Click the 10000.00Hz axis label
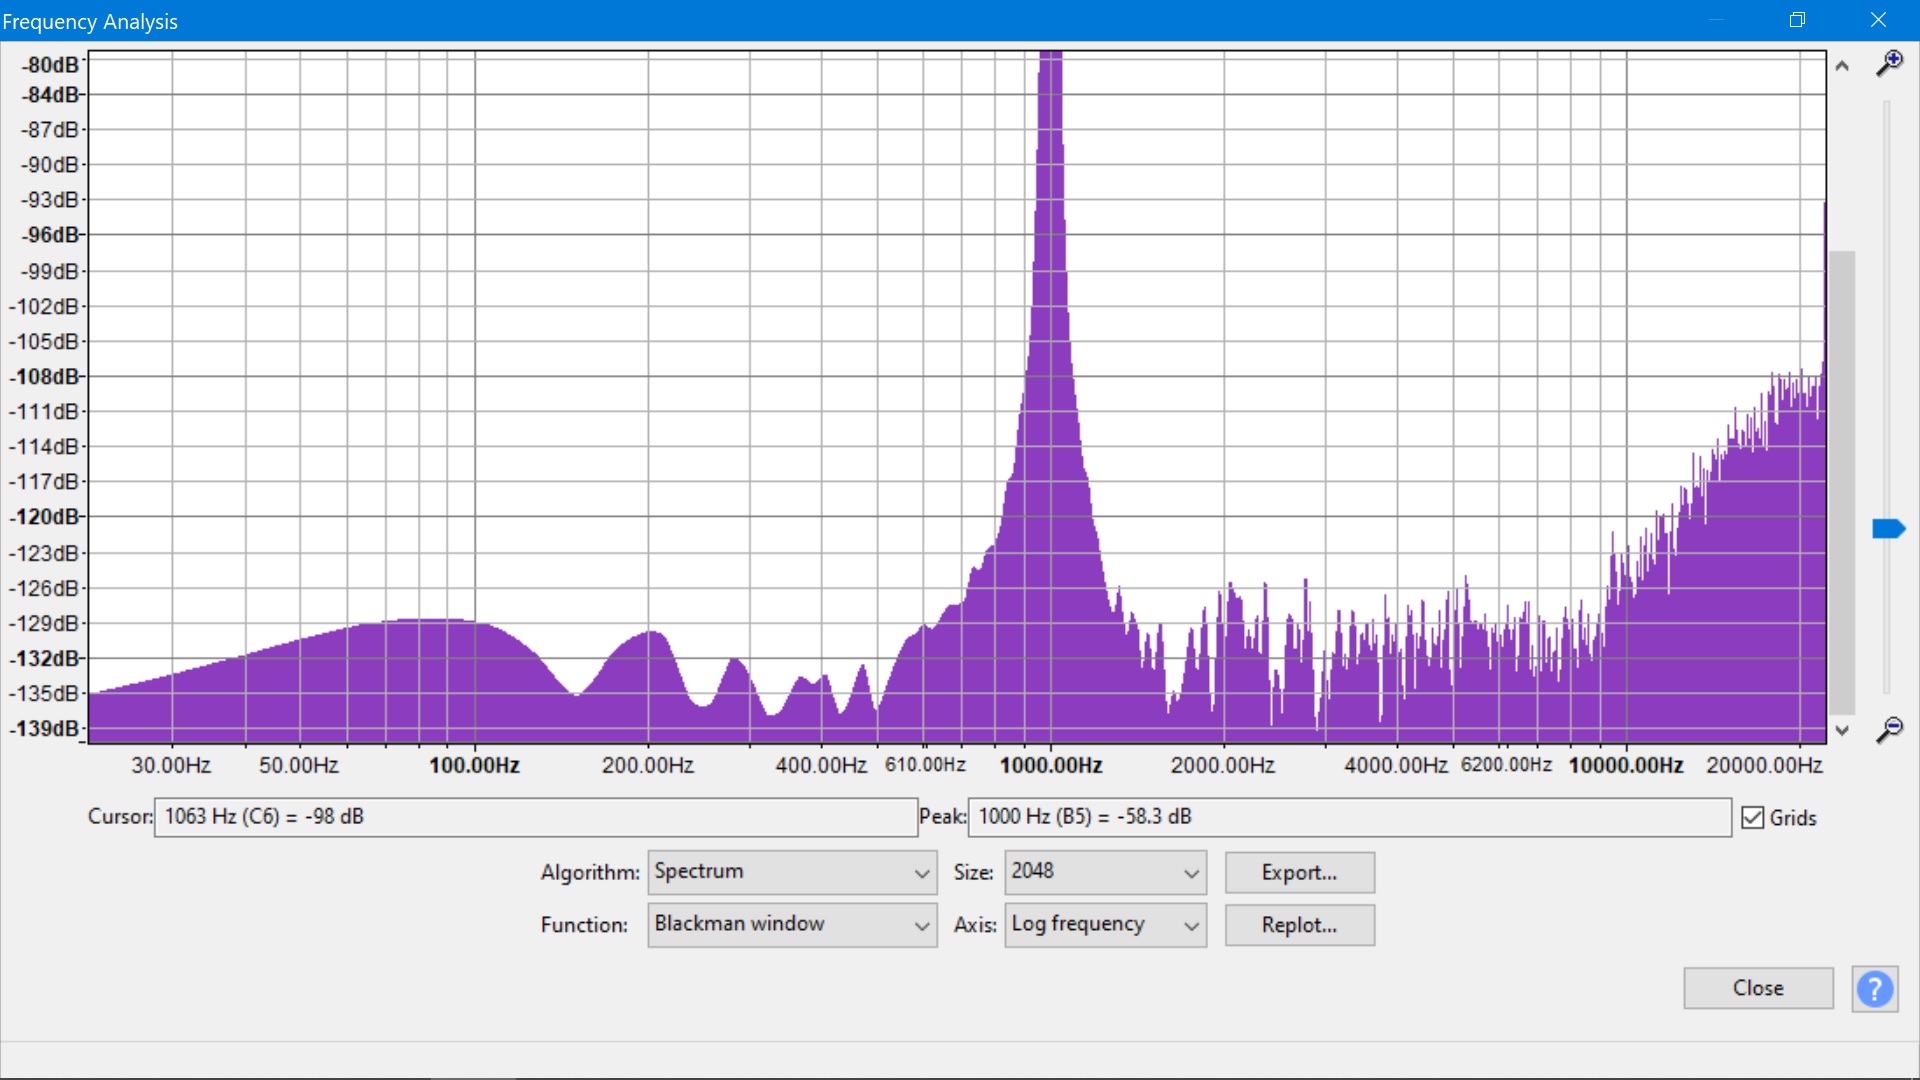 click(1626, 766)
